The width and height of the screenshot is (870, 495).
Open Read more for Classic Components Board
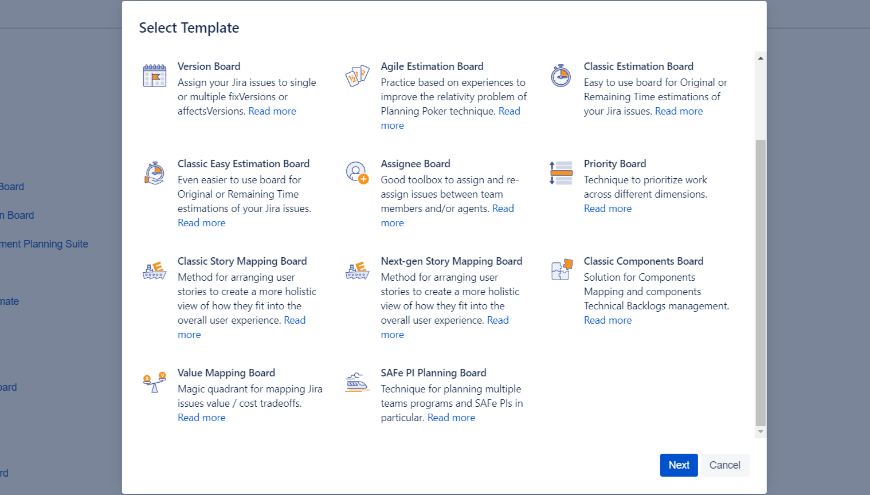608,320
